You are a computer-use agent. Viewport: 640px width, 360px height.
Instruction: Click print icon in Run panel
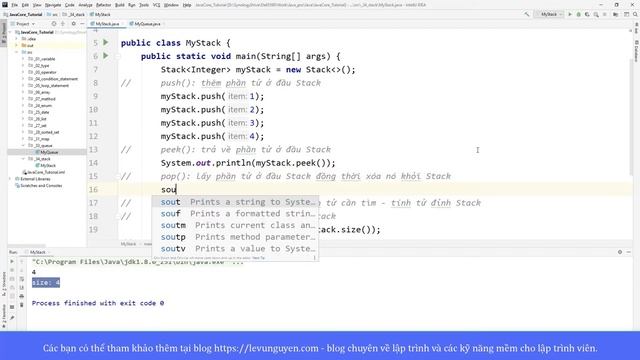[x=22, y=296]
